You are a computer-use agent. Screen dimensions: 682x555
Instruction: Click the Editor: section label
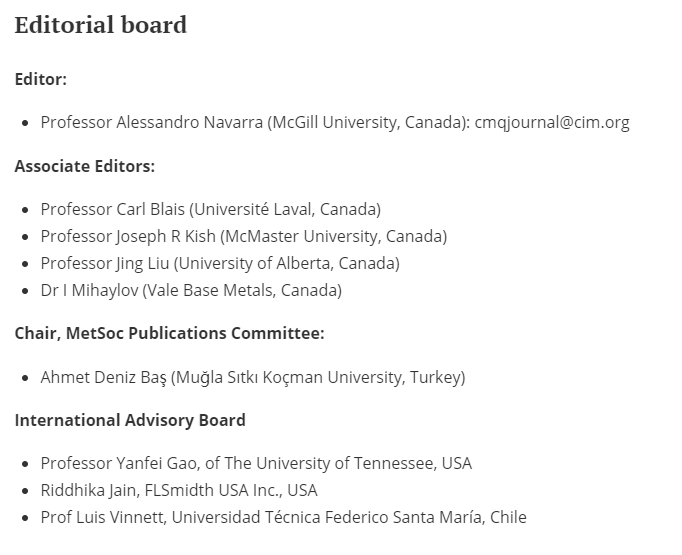tap(41, 79)
